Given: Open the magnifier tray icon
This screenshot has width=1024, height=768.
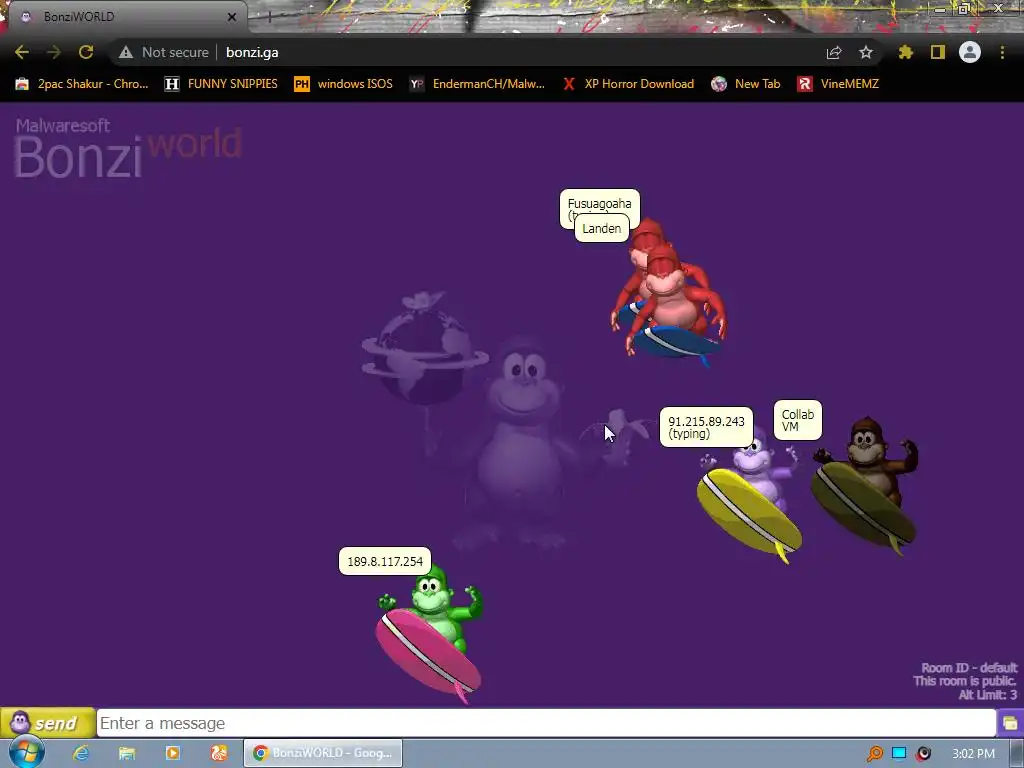Looking at the screenshot, I should tap(874, 754).
